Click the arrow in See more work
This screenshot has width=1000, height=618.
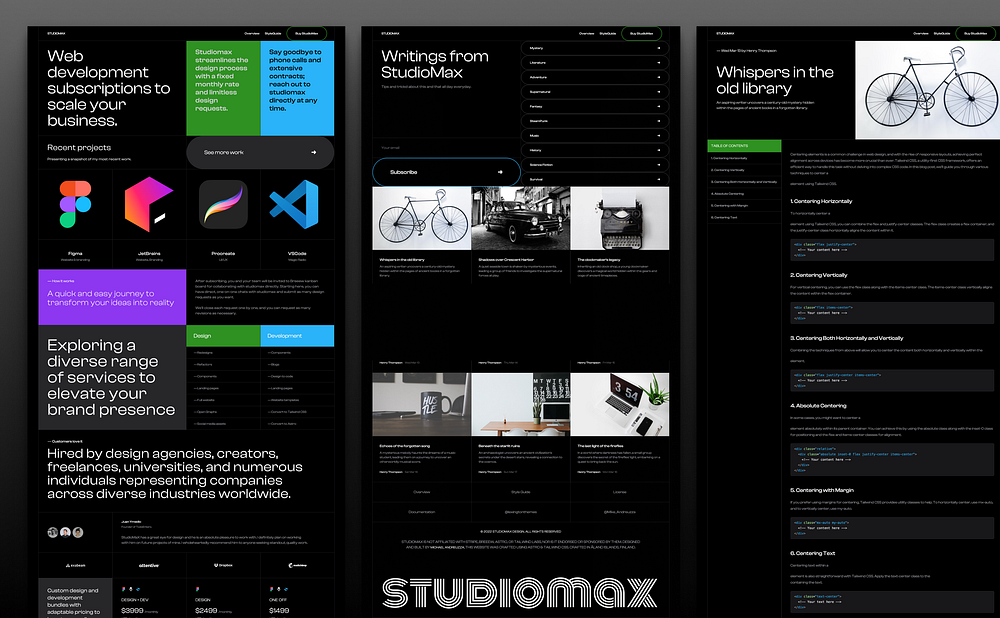pyautogui.click(x=313, y=152)
